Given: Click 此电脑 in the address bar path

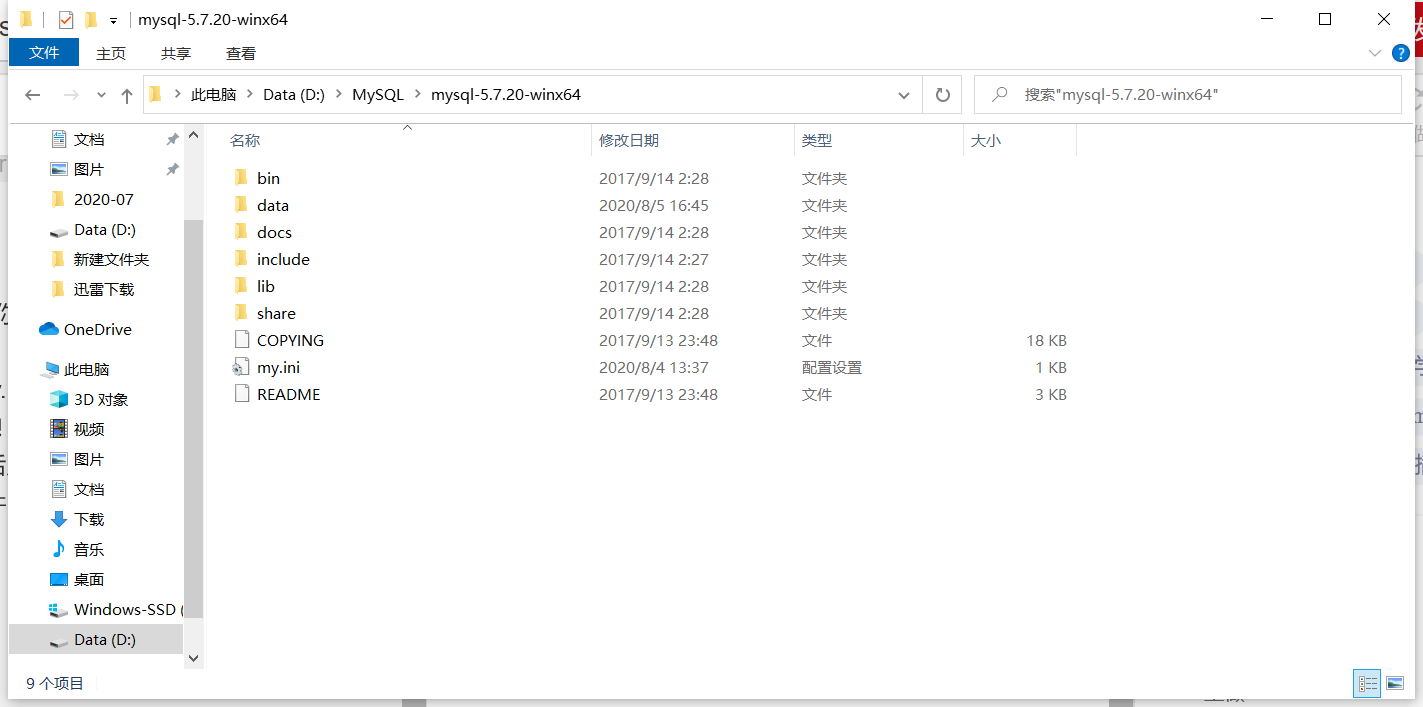Looking at the screenshot, I should [x=214, y=95].
